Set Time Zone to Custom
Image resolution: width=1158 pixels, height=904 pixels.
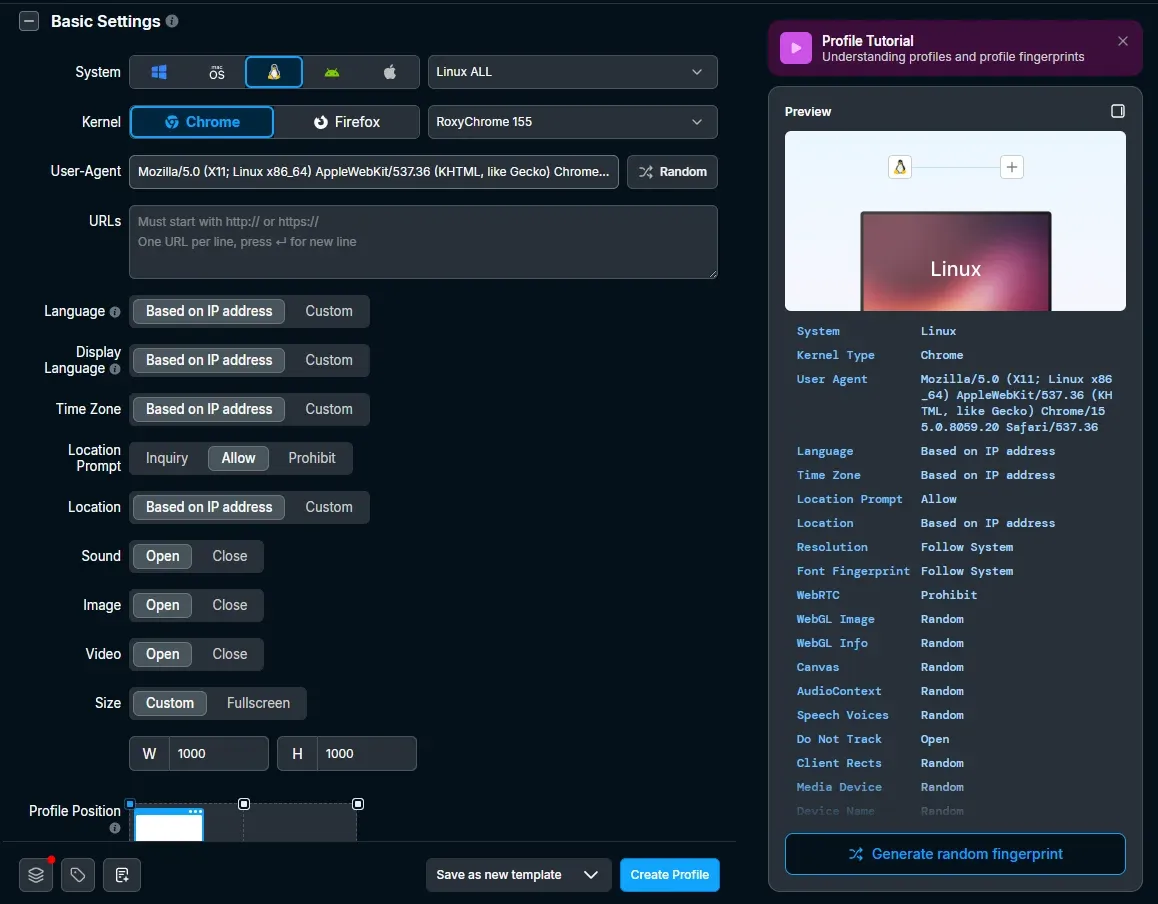pyautogui.click(x=329, y=409)
